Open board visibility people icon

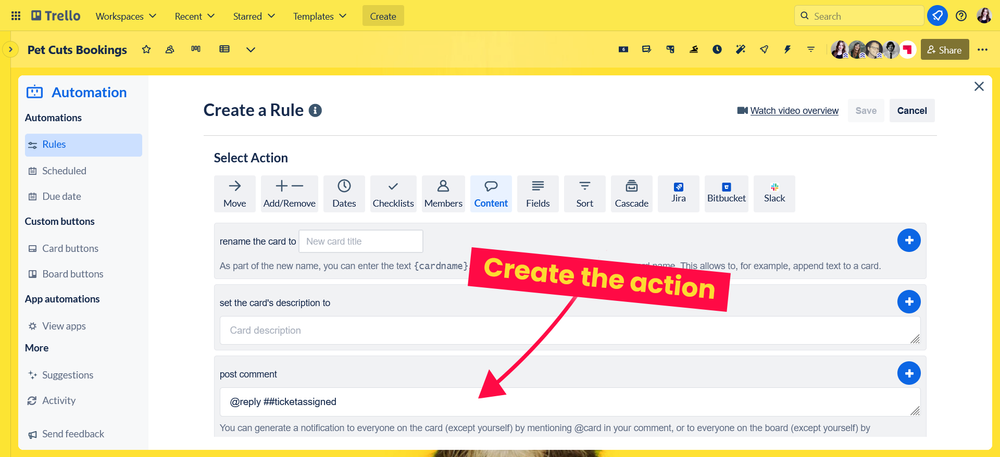170,49
